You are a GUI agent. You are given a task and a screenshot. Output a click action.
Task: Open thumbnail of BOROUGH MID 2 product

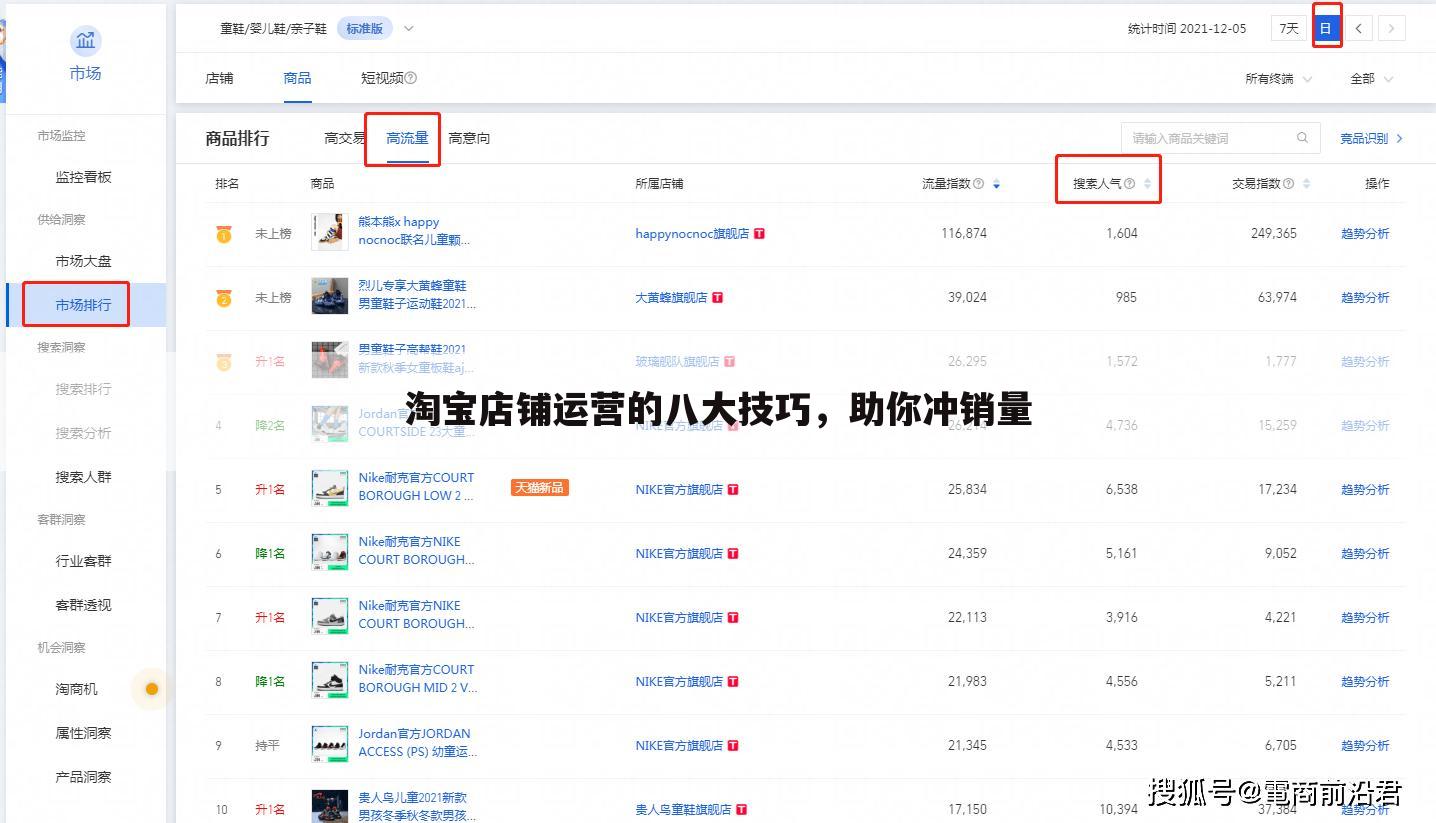tap(330, 680)
